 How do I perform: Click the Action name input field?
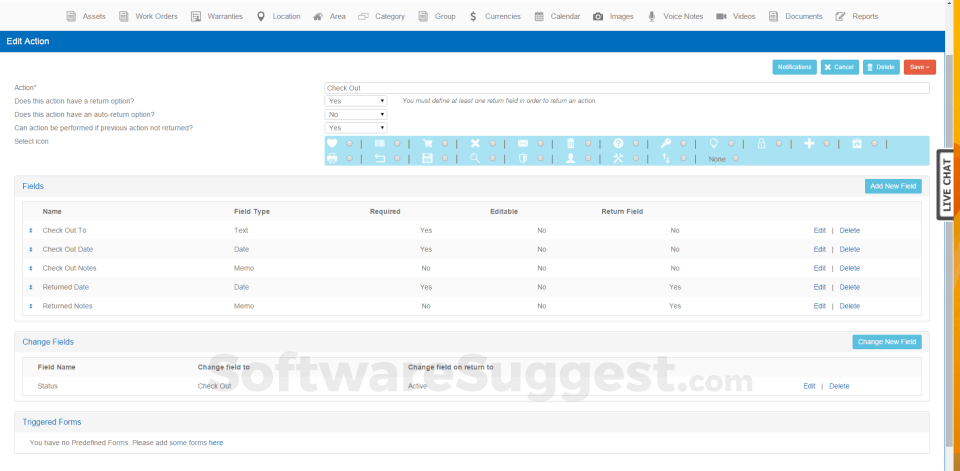[627, 88]
